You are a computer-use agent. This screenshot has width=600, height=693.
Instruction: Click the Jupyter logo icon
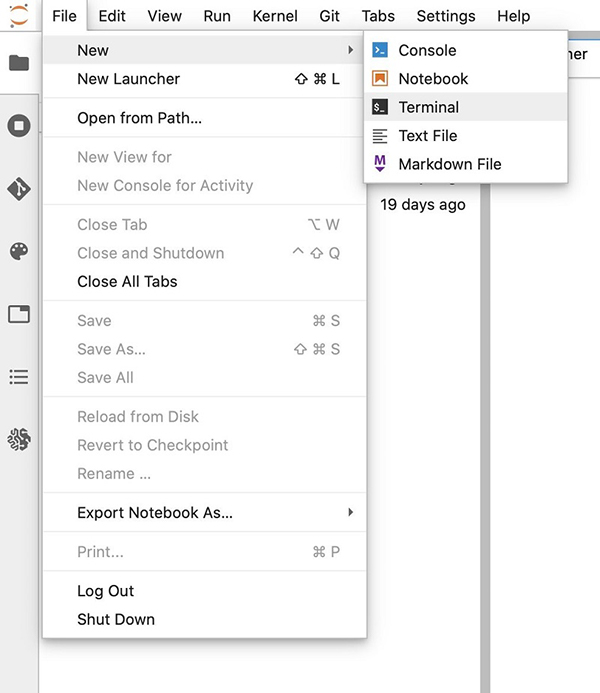point(19,15)
